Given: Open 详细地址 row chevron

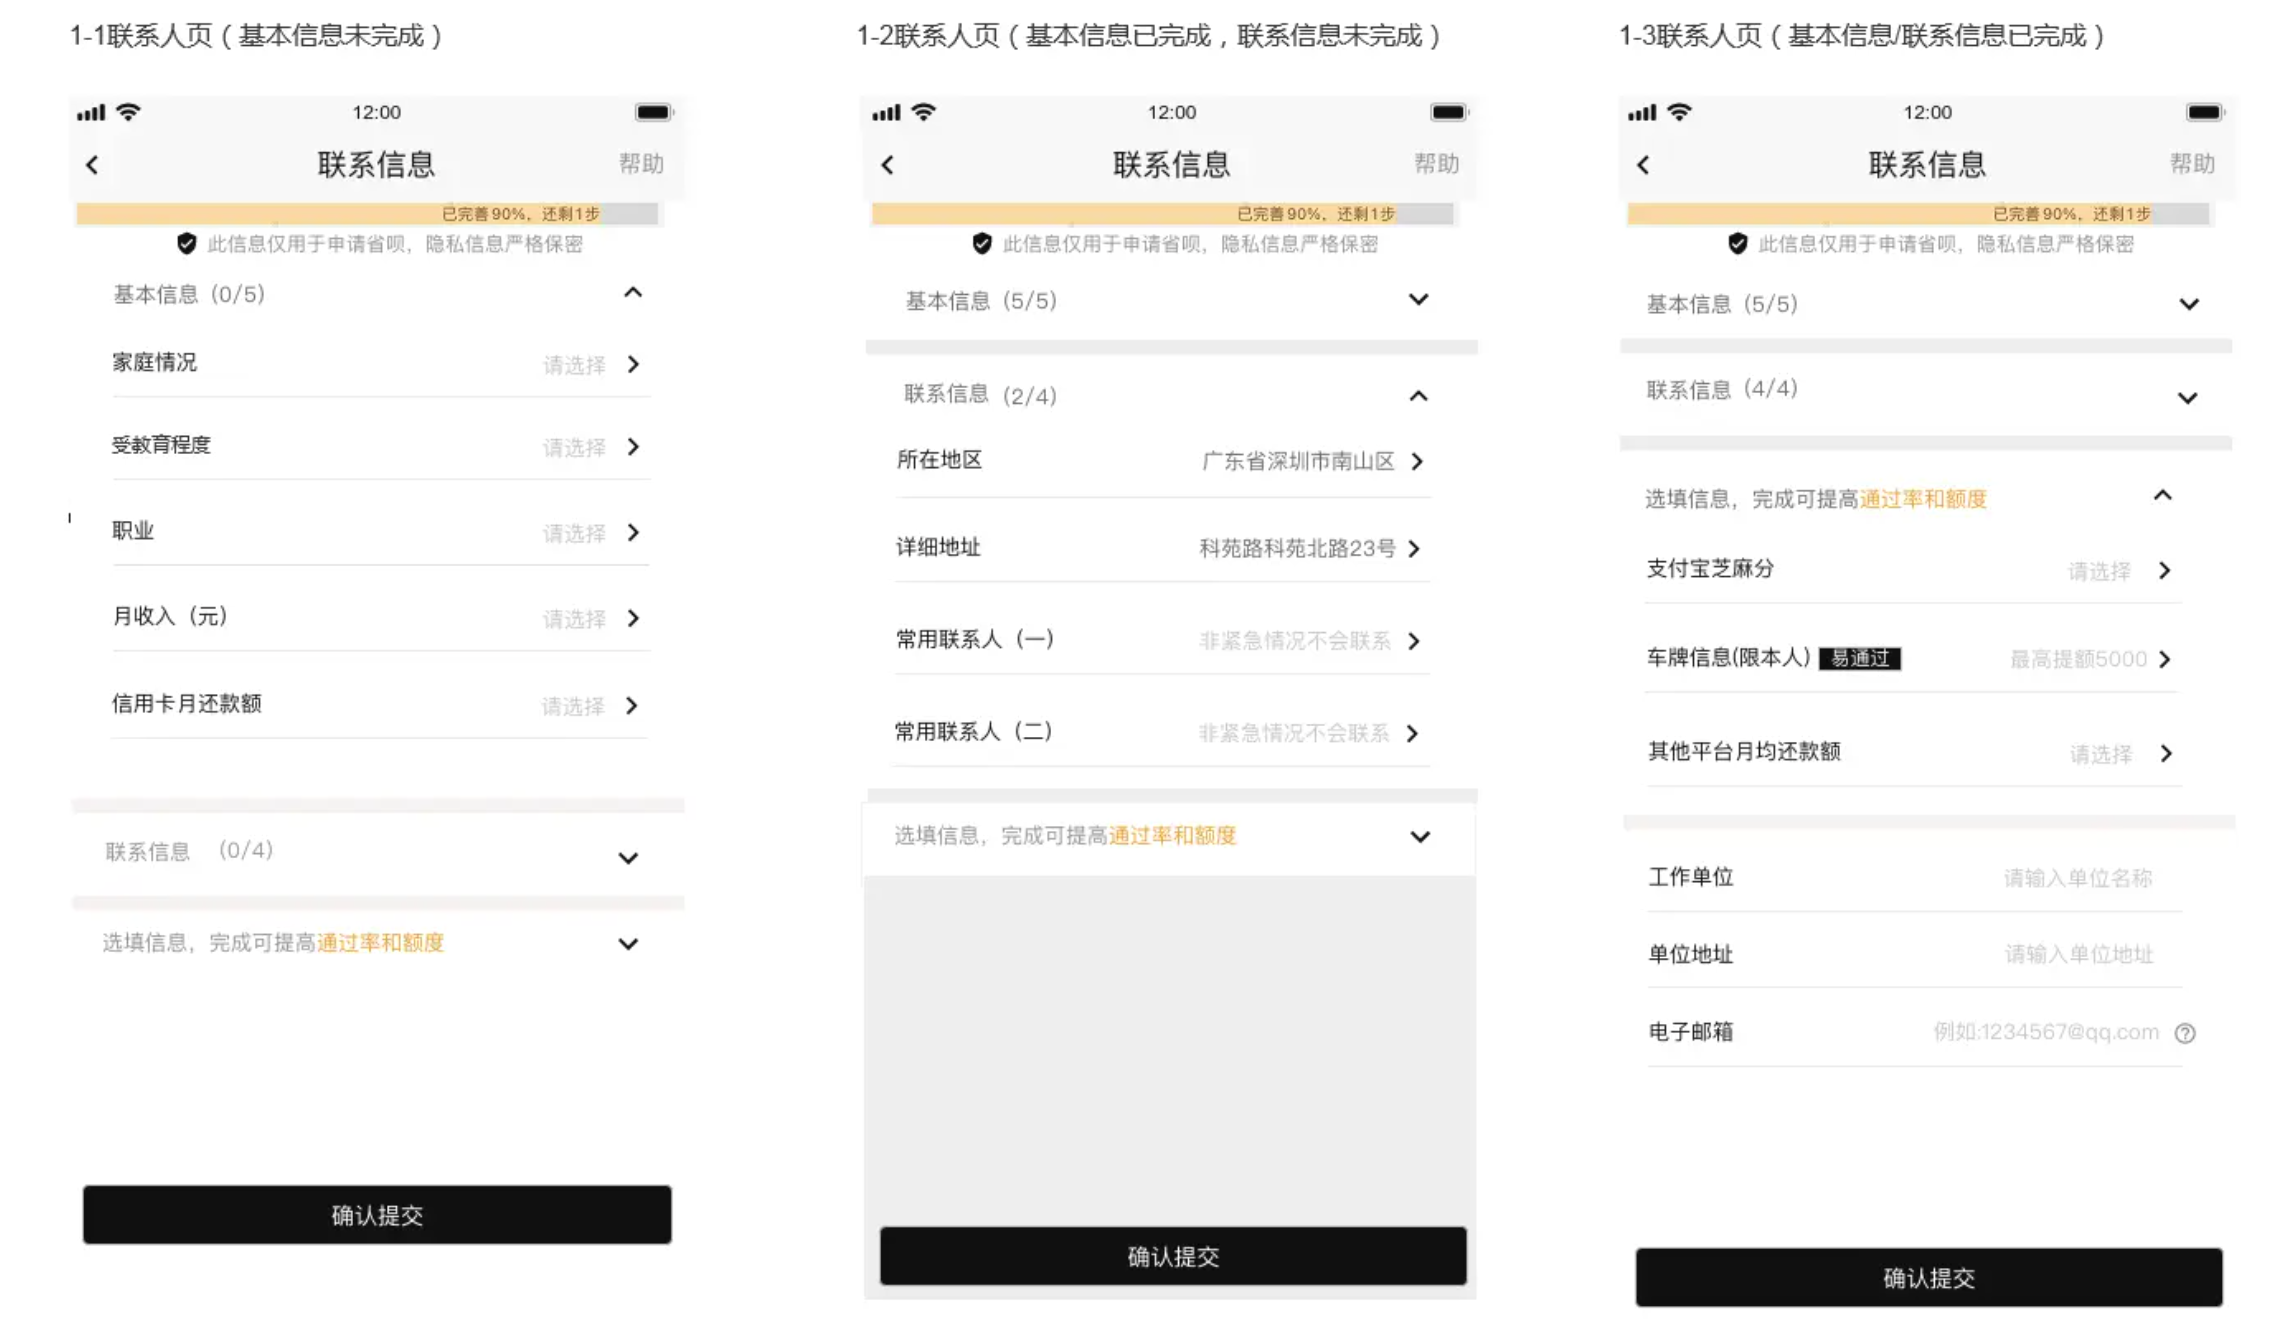Looking at the screenshot, I should [x=1414, y=549].
